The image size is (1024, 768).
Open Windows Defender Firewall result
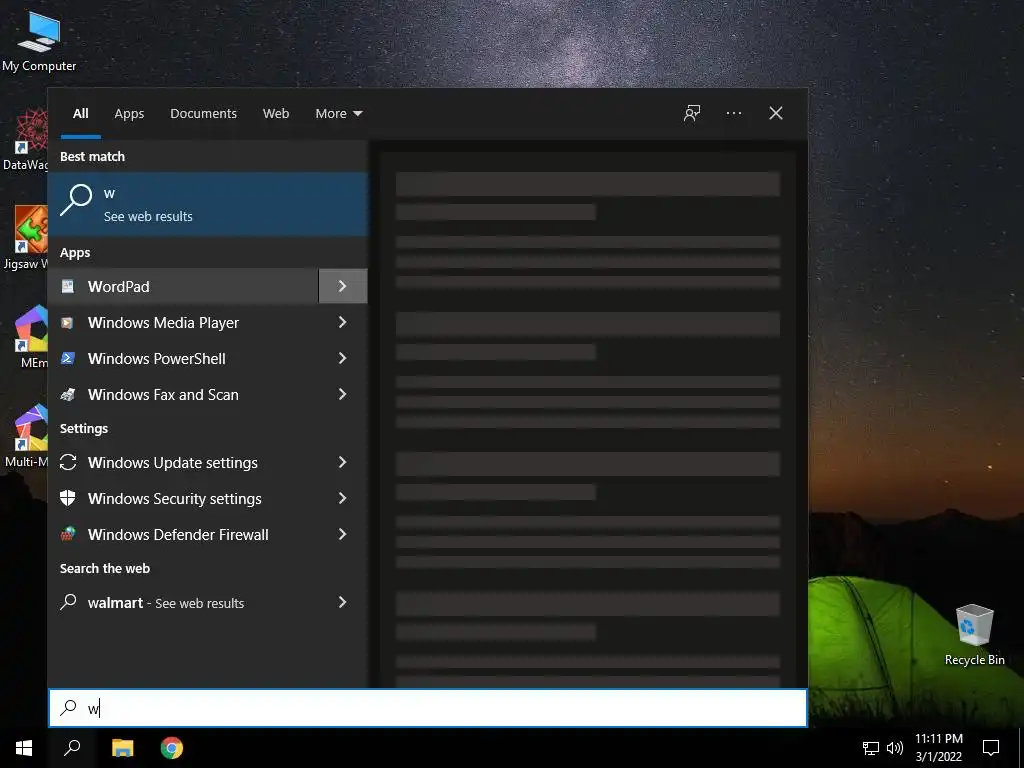tap(183, 534)
